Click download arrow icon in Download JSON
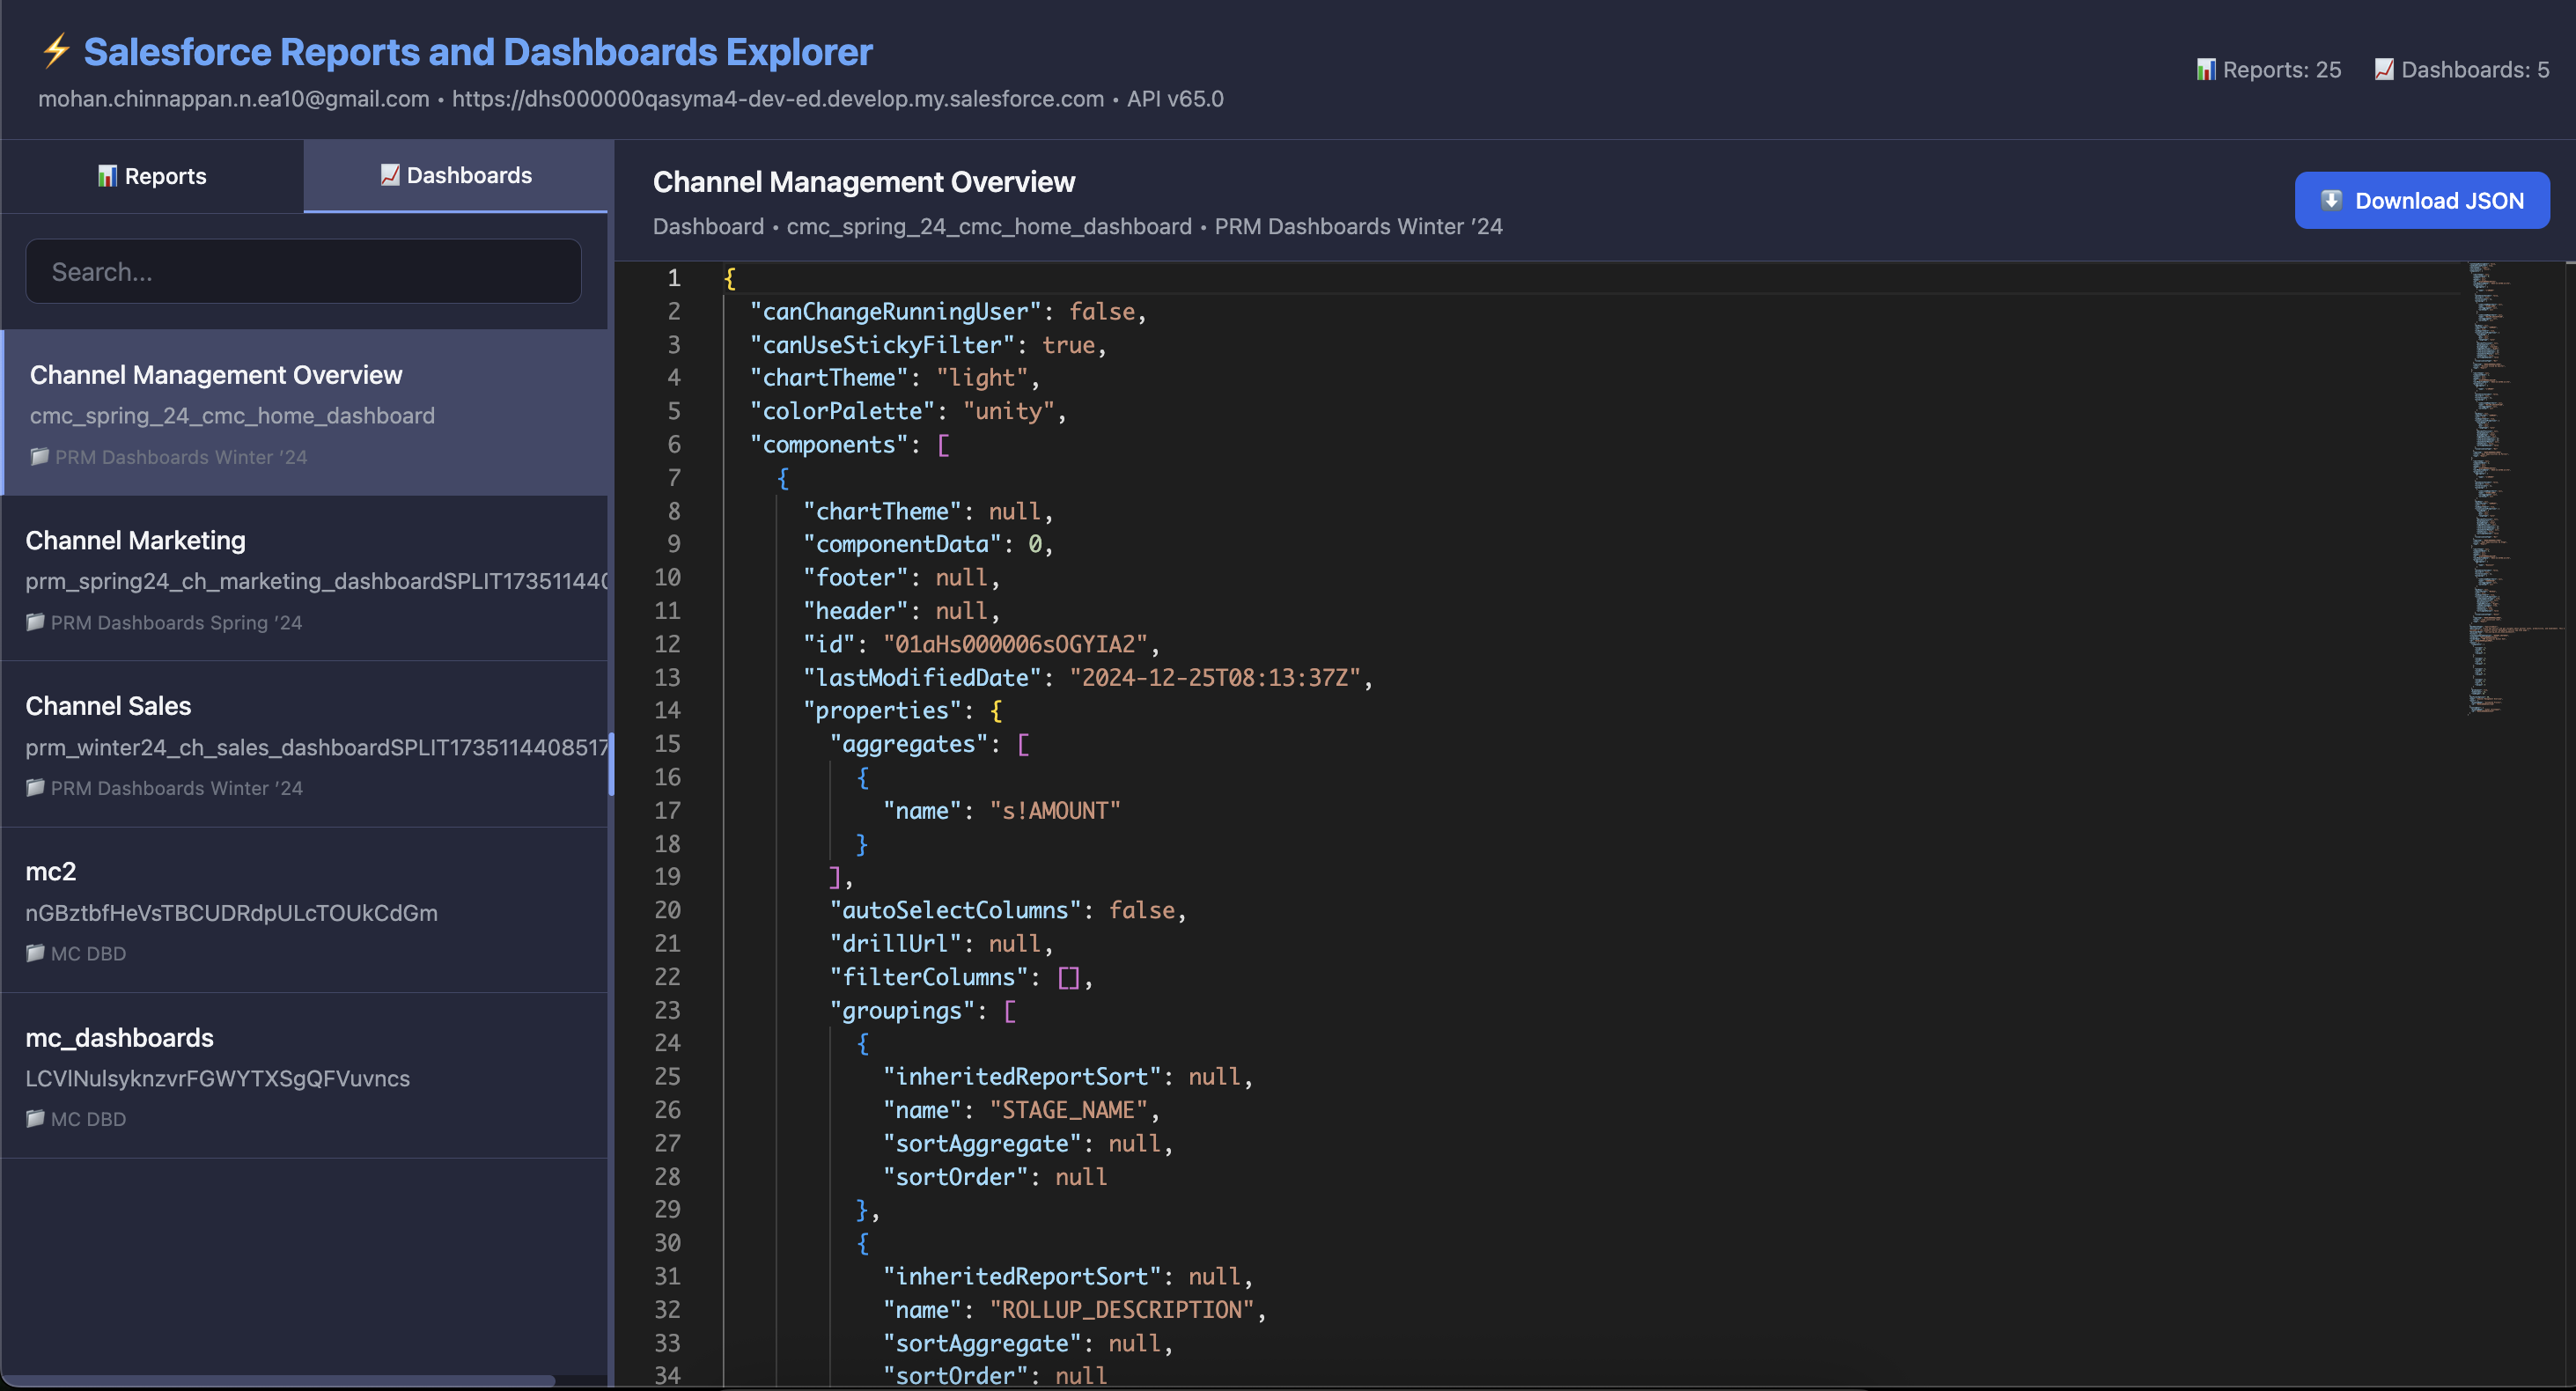The height and width of the screenshot is (1391, 2576). click(x=2331, y=200)
